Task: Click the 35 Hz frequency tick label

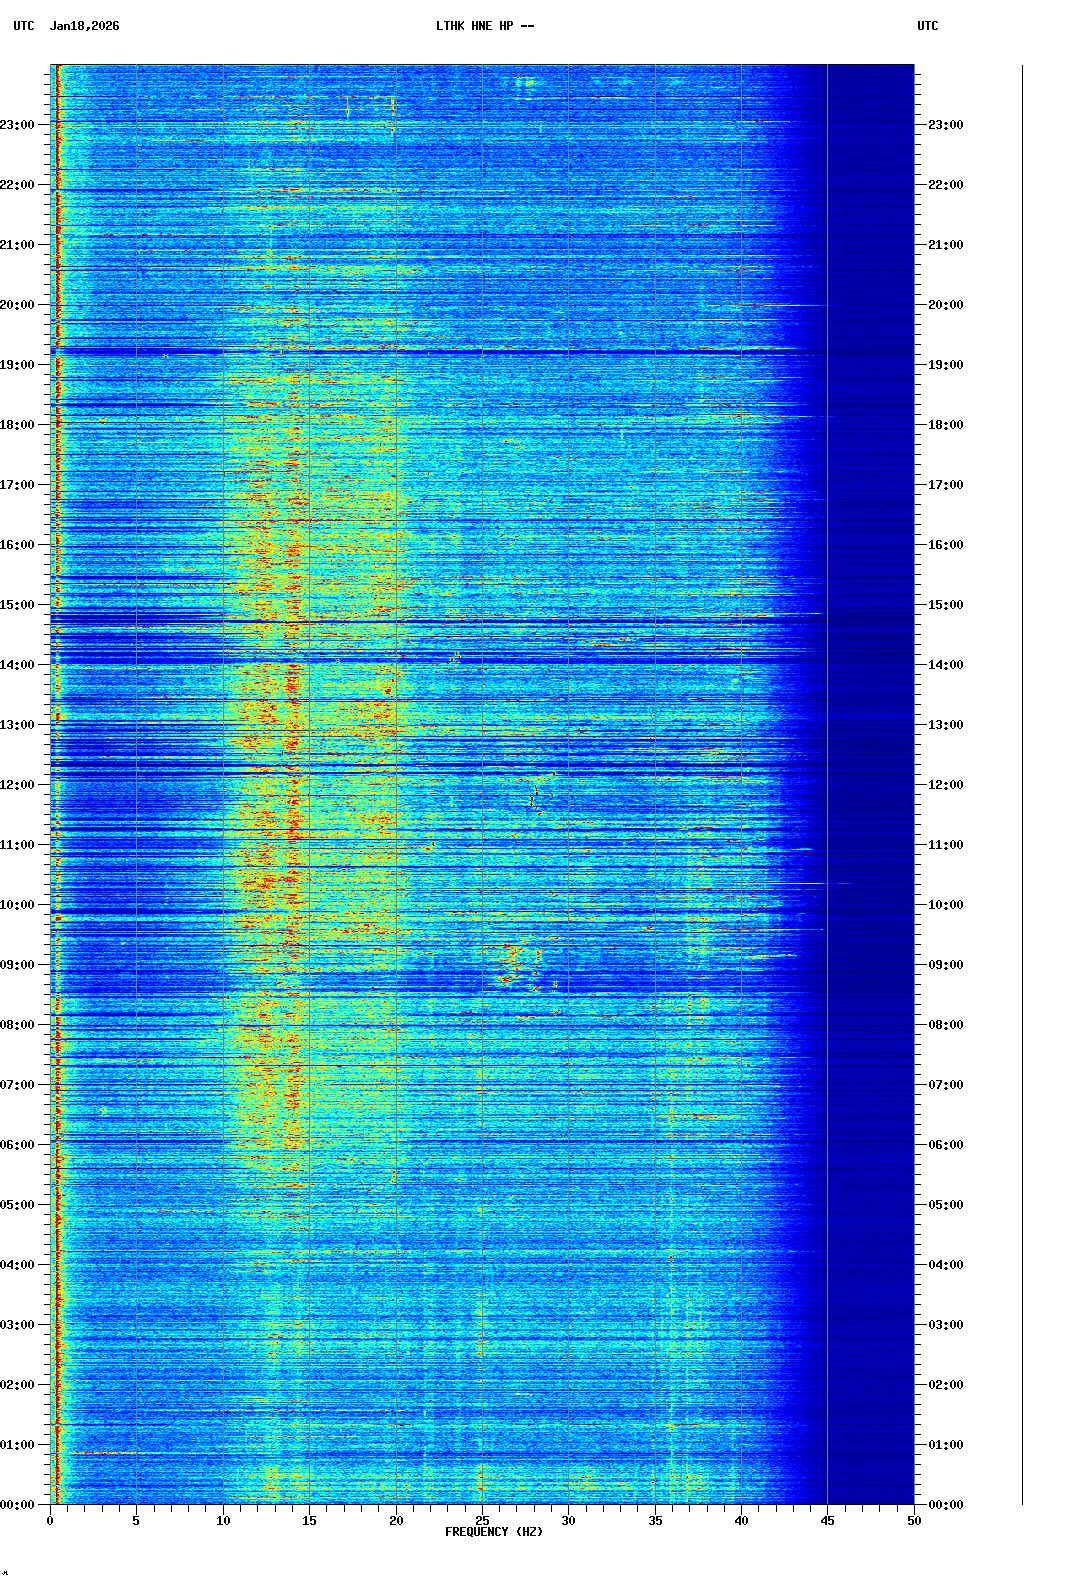Action: point(655,1521)
